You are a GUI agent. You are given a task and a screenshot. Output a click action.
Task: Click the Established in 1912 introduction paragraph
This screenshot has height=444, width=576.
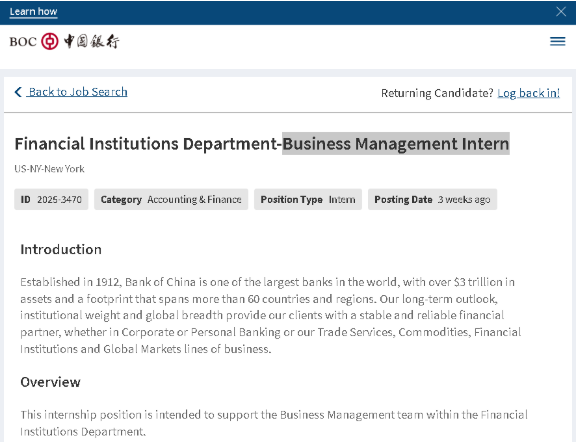point(271,315)
